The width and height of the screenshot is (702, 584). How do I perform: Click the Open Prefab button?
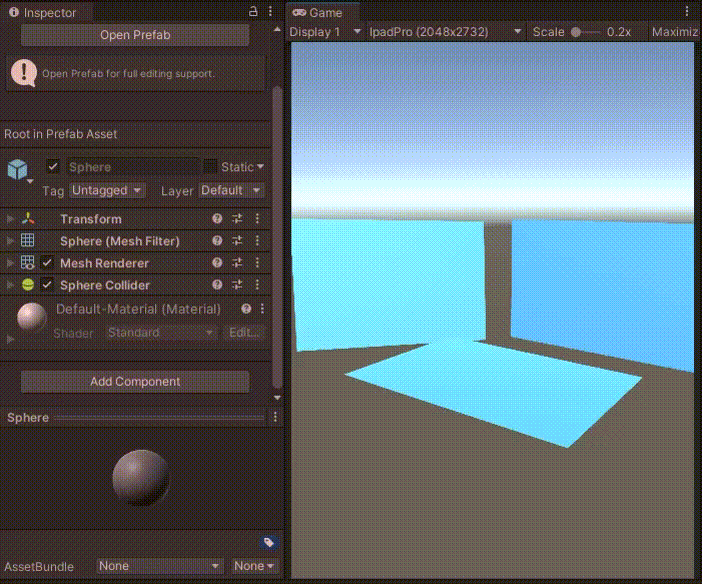tap(135, 35)
